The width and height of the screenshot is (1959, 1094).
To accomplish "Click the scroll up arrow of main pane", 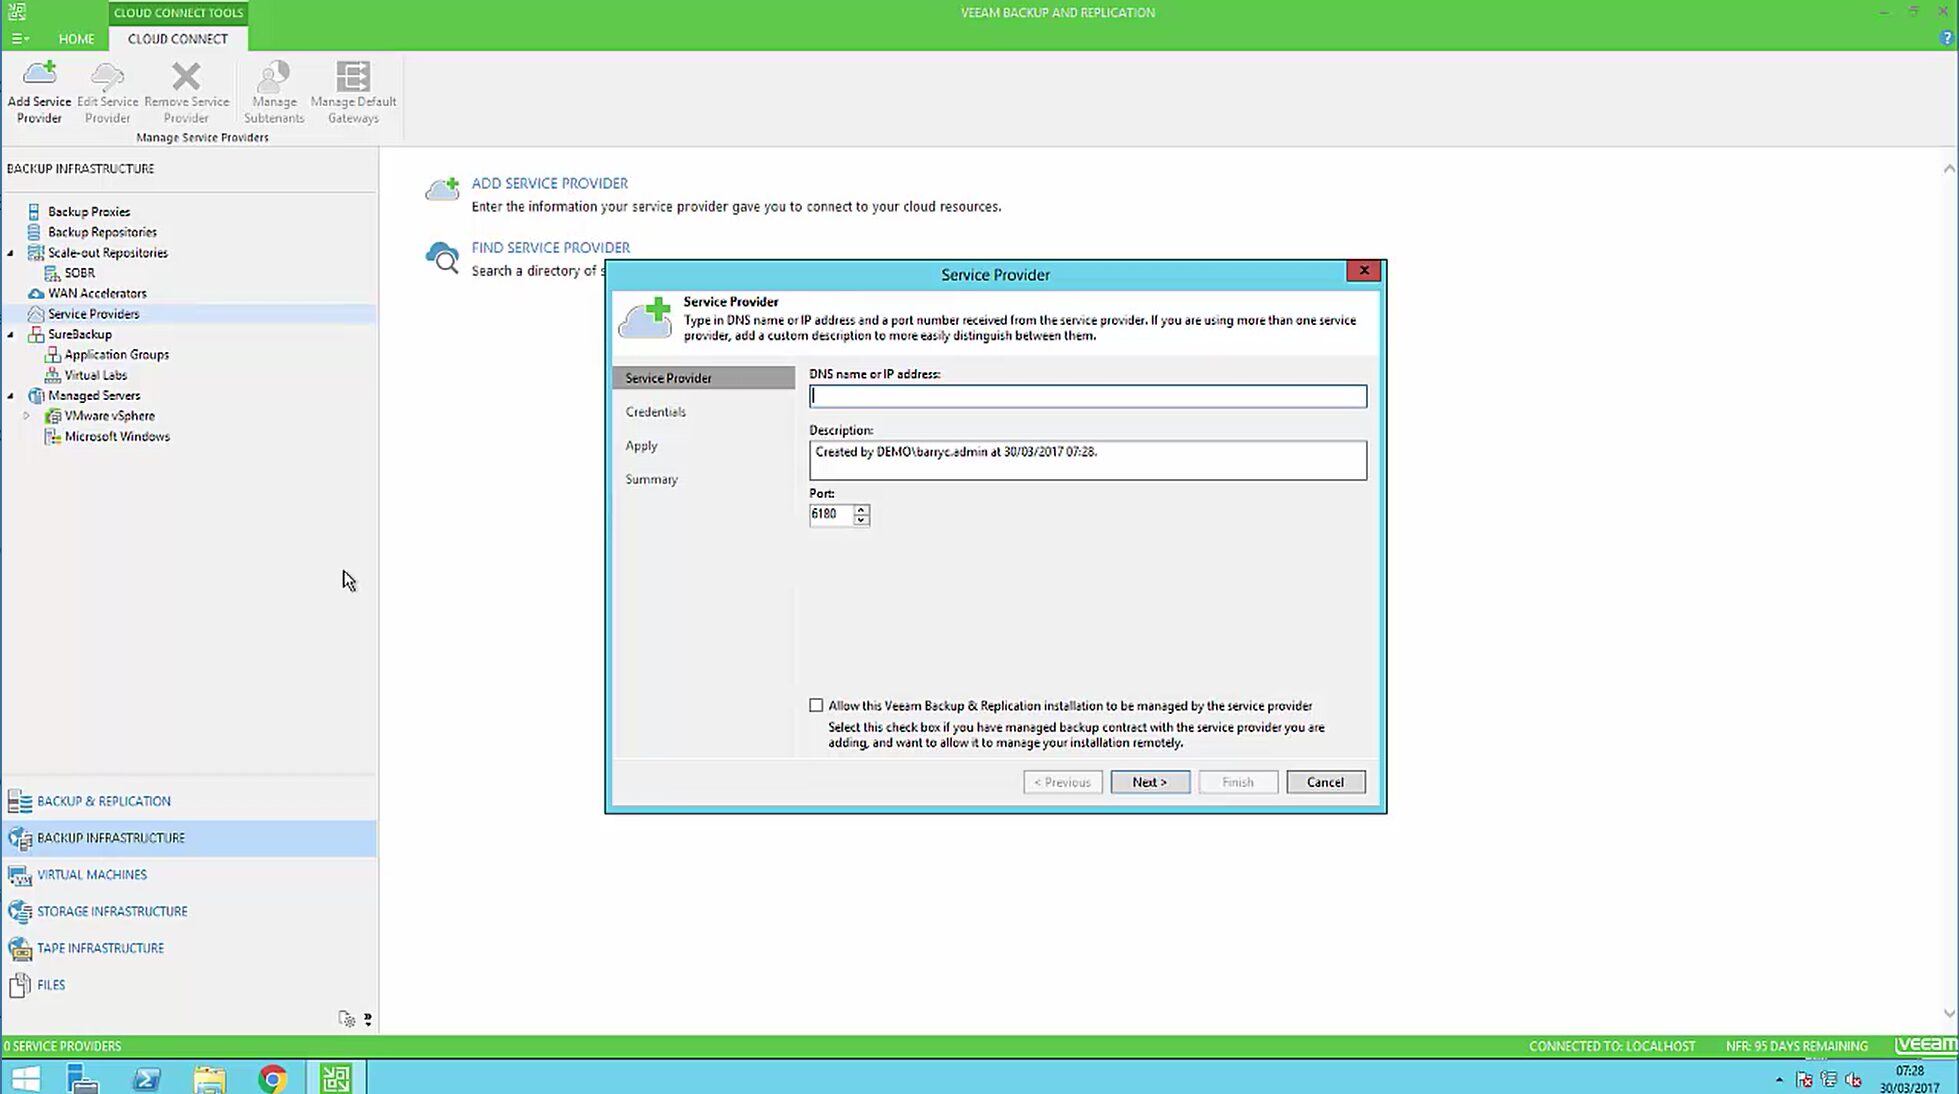I will click(x=1949, y=169).
